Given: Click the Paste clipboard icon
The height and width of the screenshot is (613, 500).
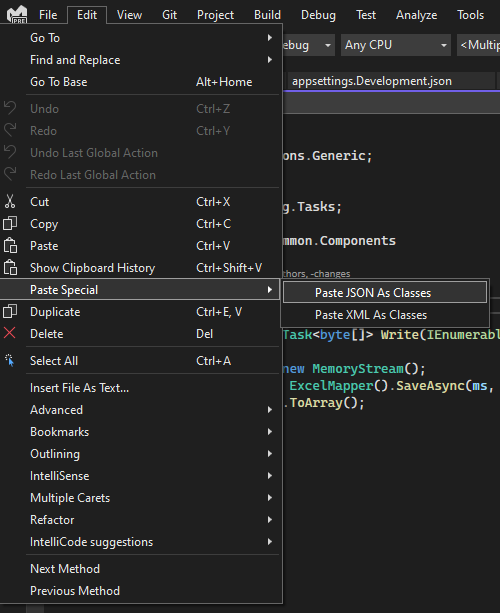Looking at the screenshot, I should pyautogui.click(x=10, y=246).
